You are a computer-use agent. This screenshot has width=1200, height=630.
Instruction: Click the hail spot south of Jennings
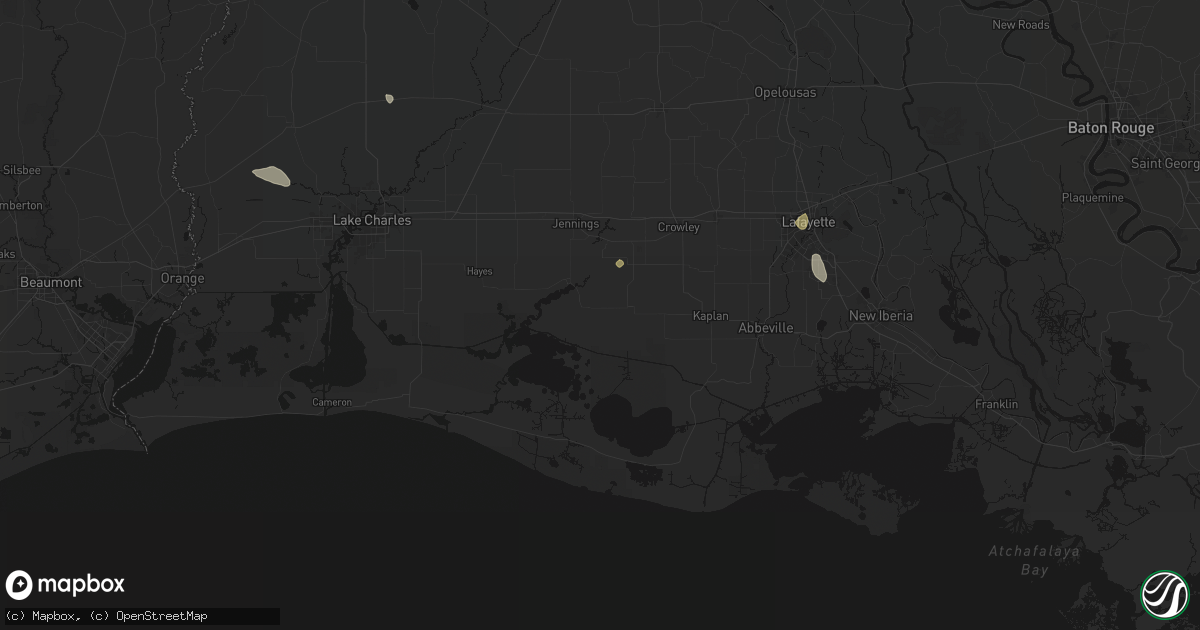(620, 264)
